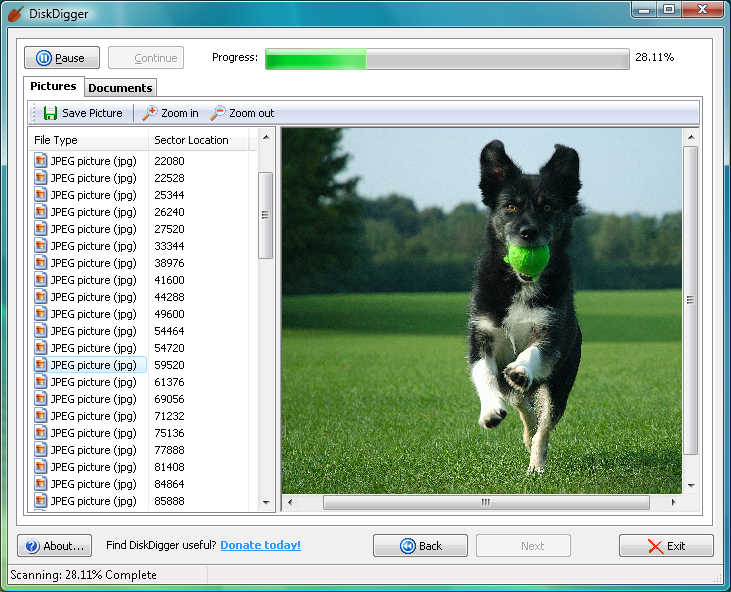Click preview horizontal scrollbar right arrow
This screenshot has width=731, height=592.
pos(673,503)
